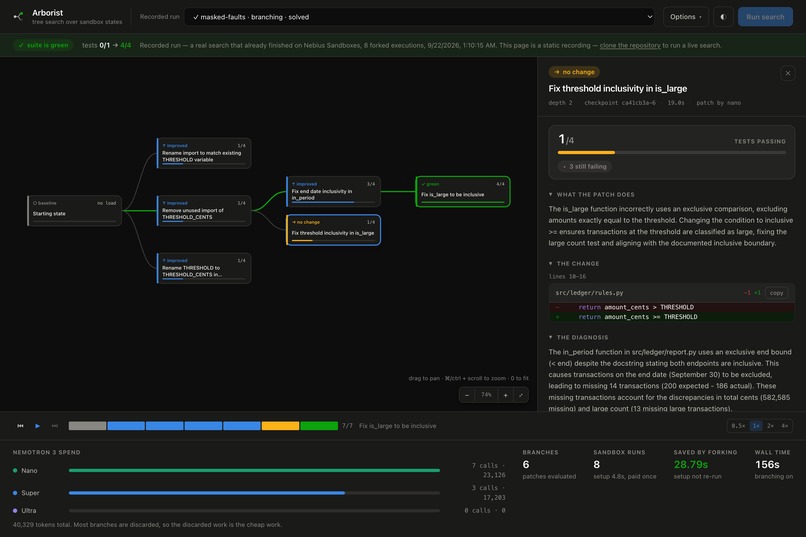Jump to the orange timeline segment

[x=280, y=425]
